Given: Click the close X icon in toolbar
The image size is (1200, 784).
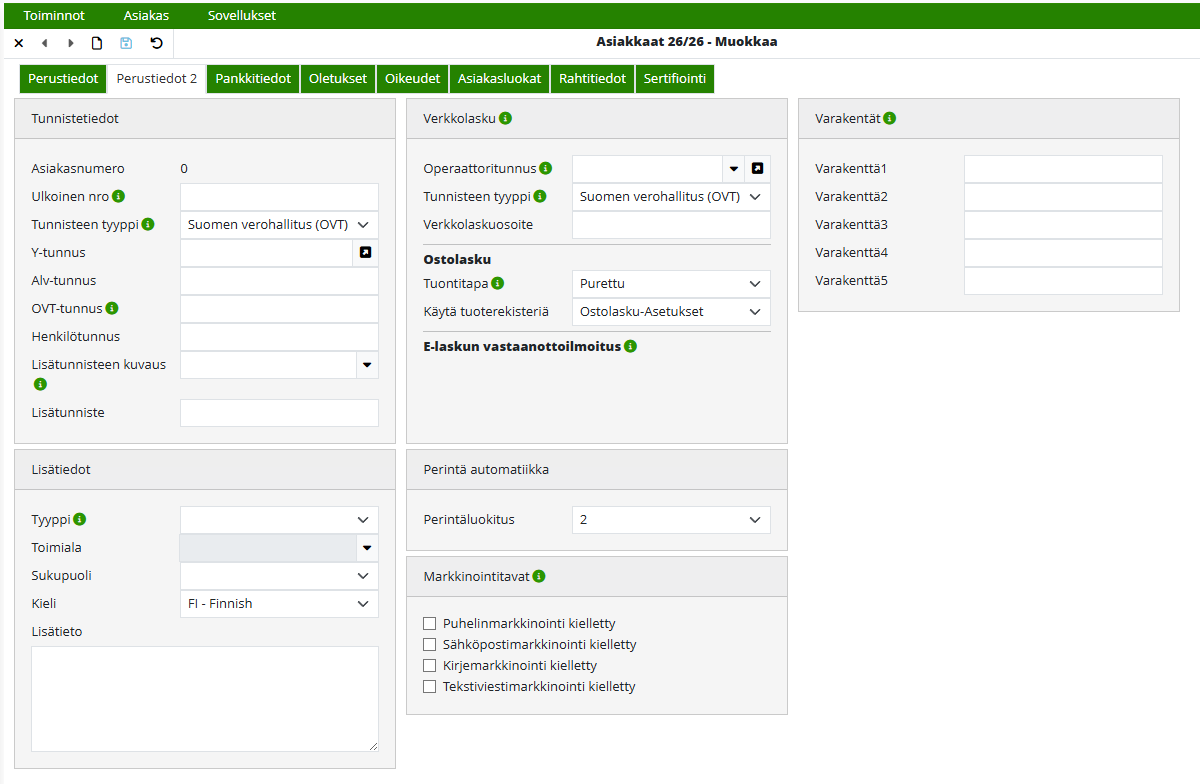Looking at the screenshot, I should click(19, 43).
